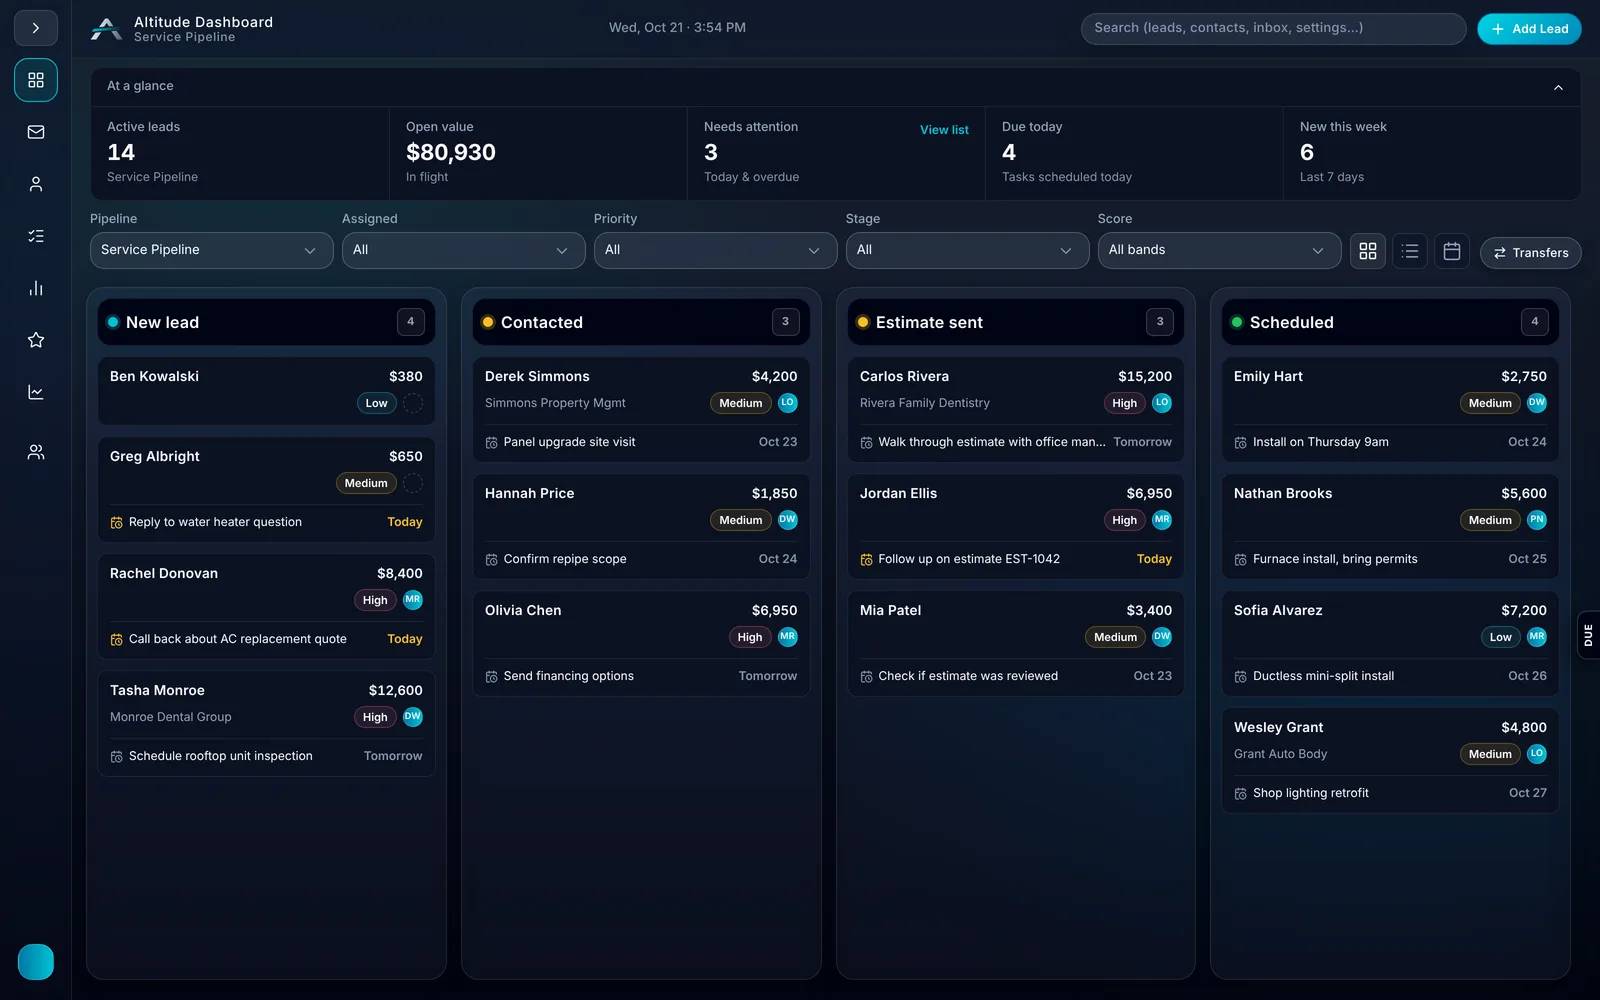Expand the sidebar with chevron button
The width and height of the screenshot is (1600, 1000).
coord(36,28)
